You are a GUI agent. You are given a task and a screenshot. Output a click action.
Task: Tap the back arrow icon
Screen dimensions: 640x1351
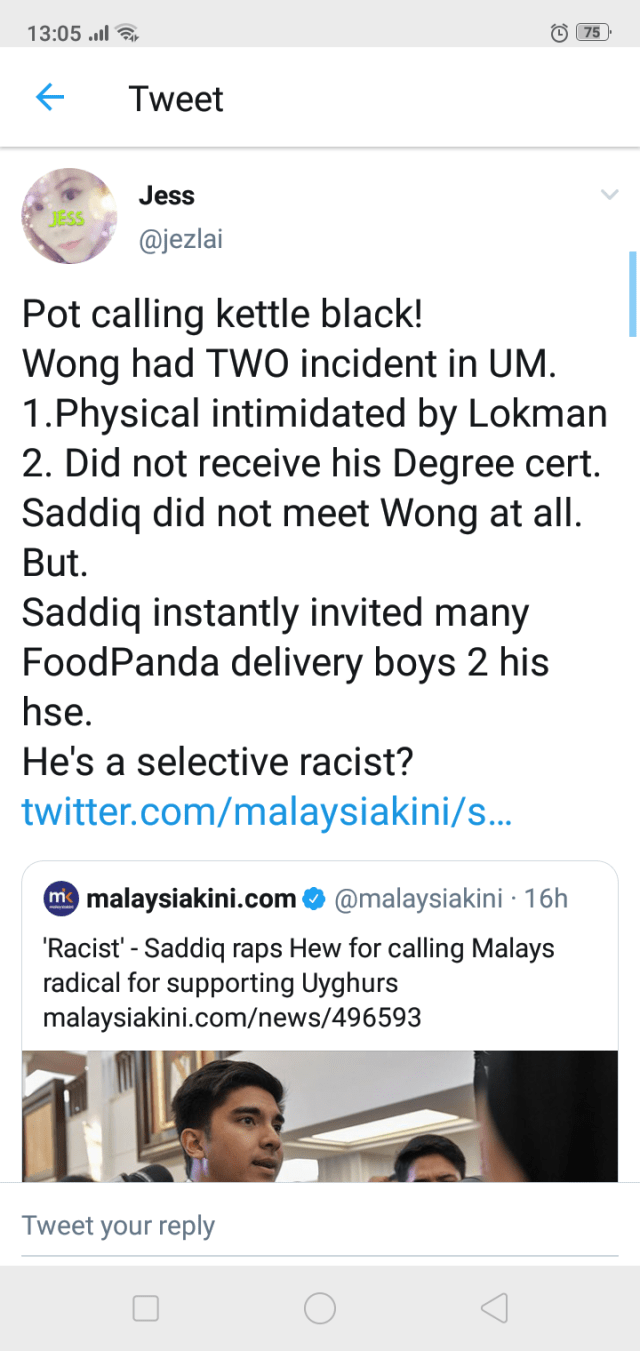[x=49, y=98]
